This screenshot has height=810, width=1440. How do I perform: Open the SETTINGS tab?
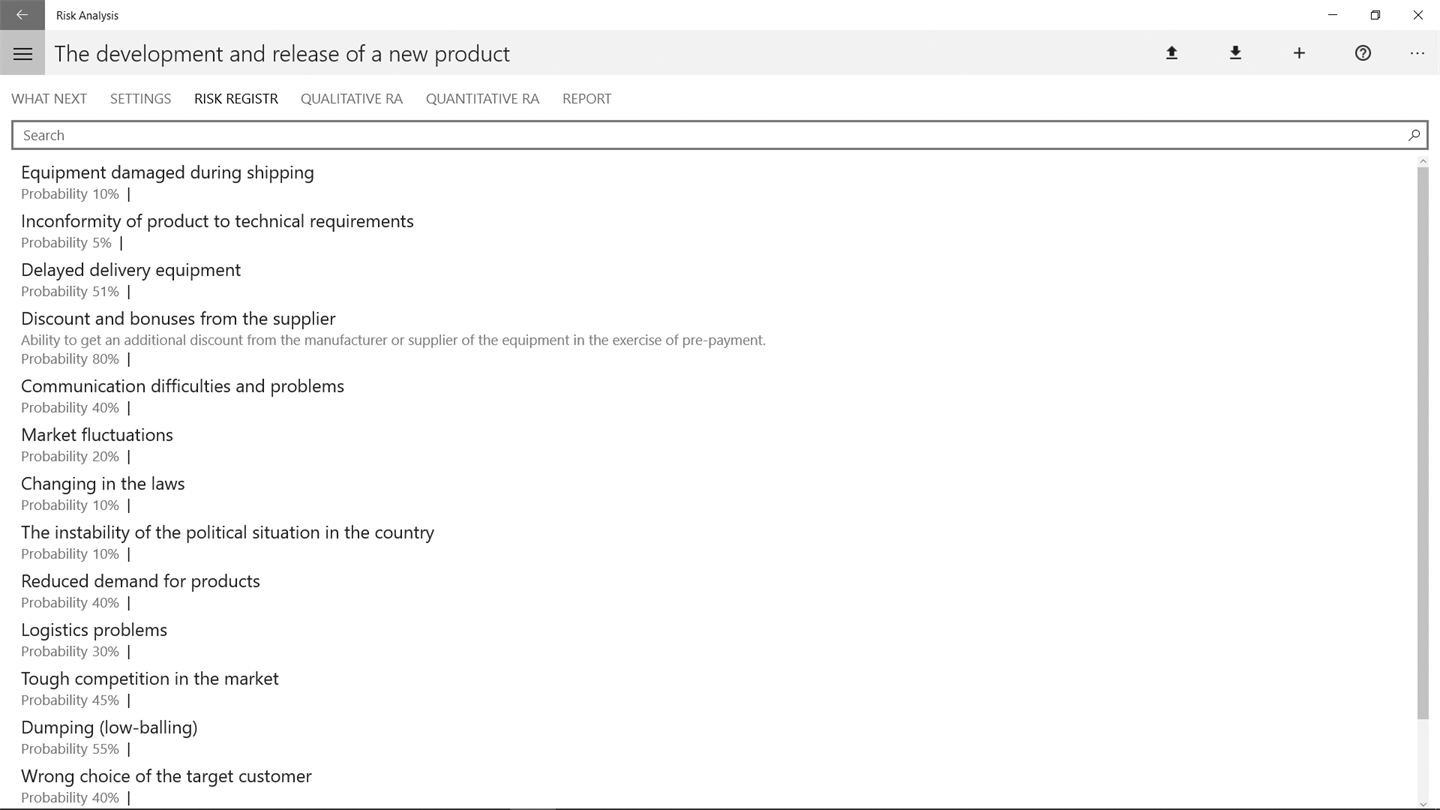click(x=140, y=99)
